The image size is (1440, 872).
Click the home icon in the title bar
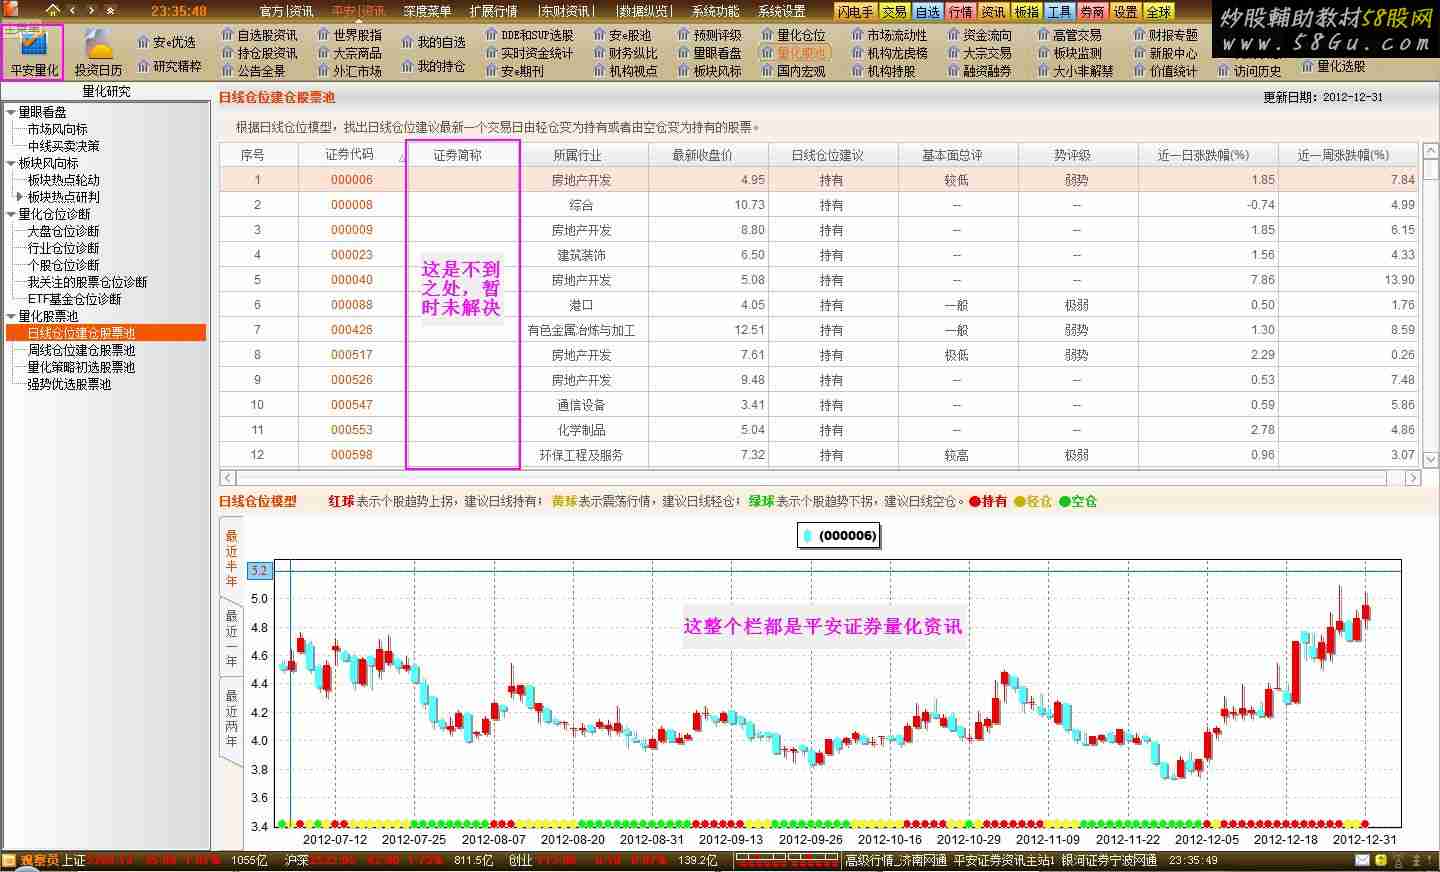point(52,10)
